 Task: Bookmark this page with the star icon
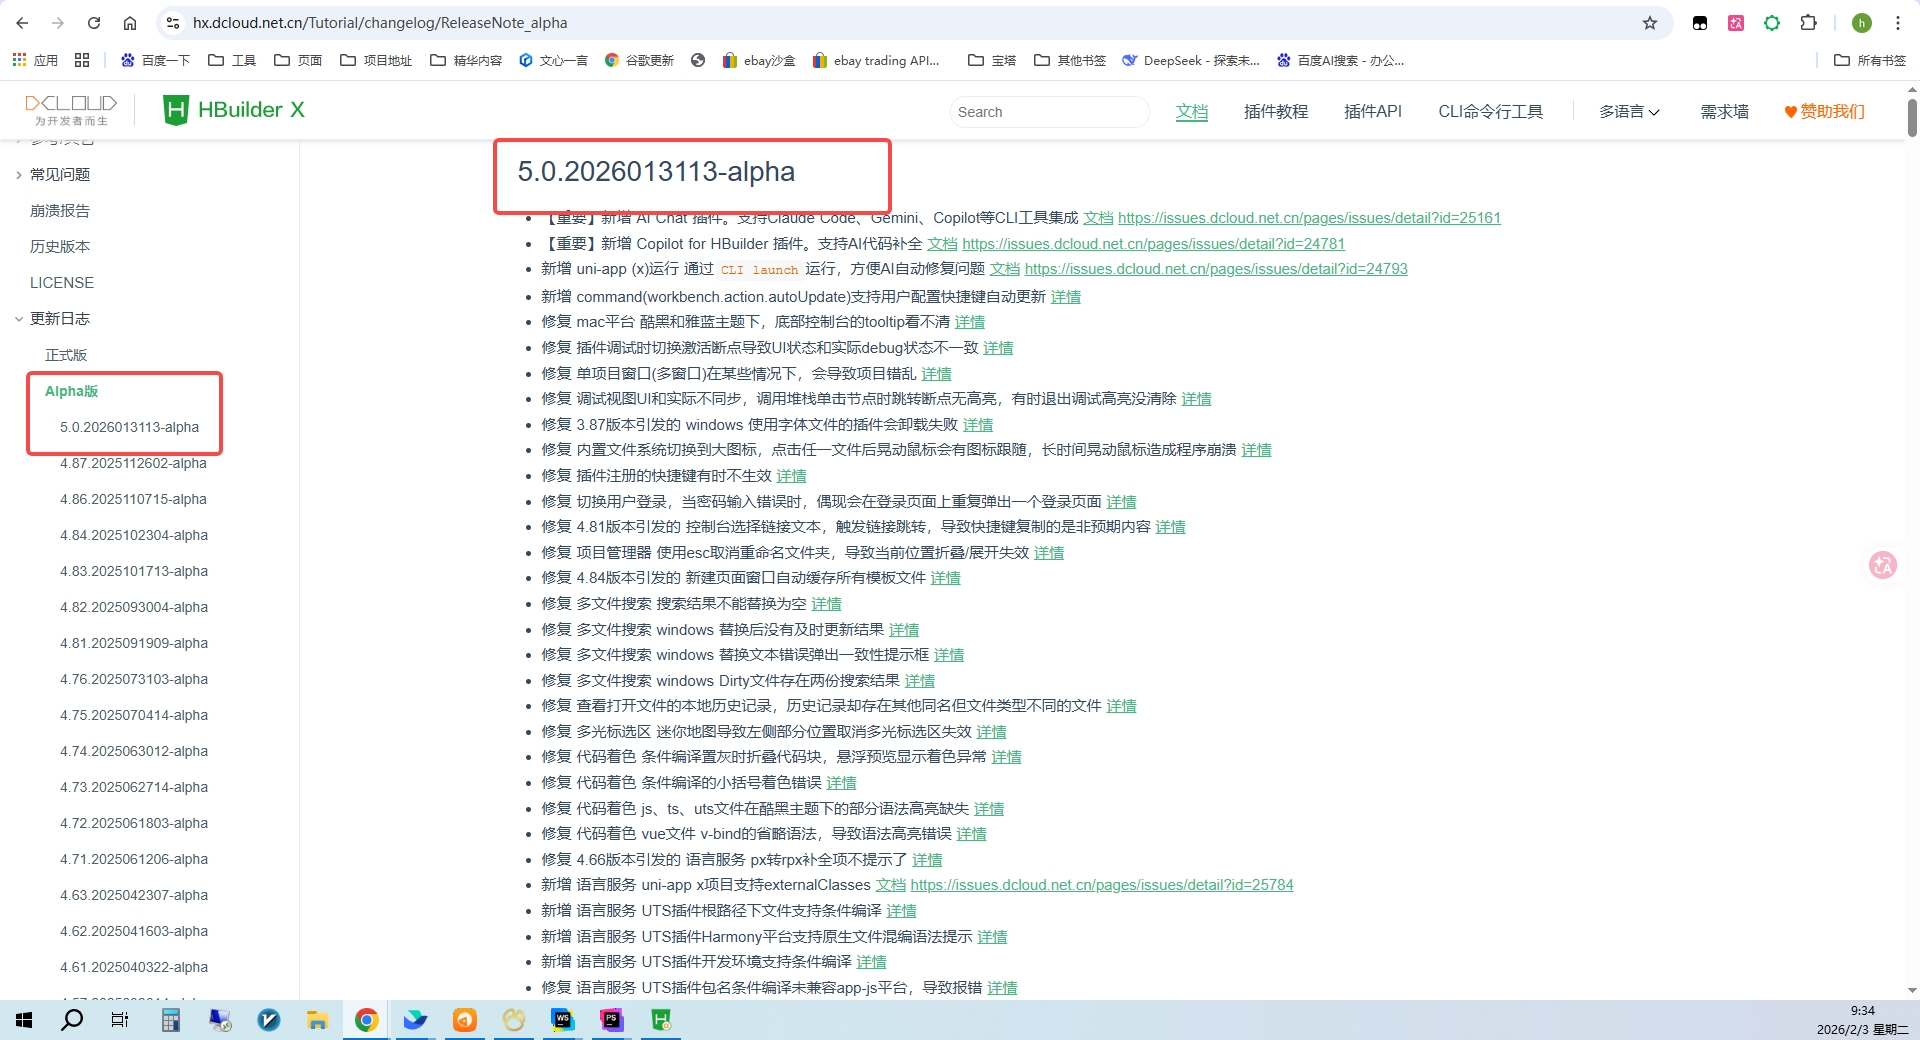[1650, 23]
